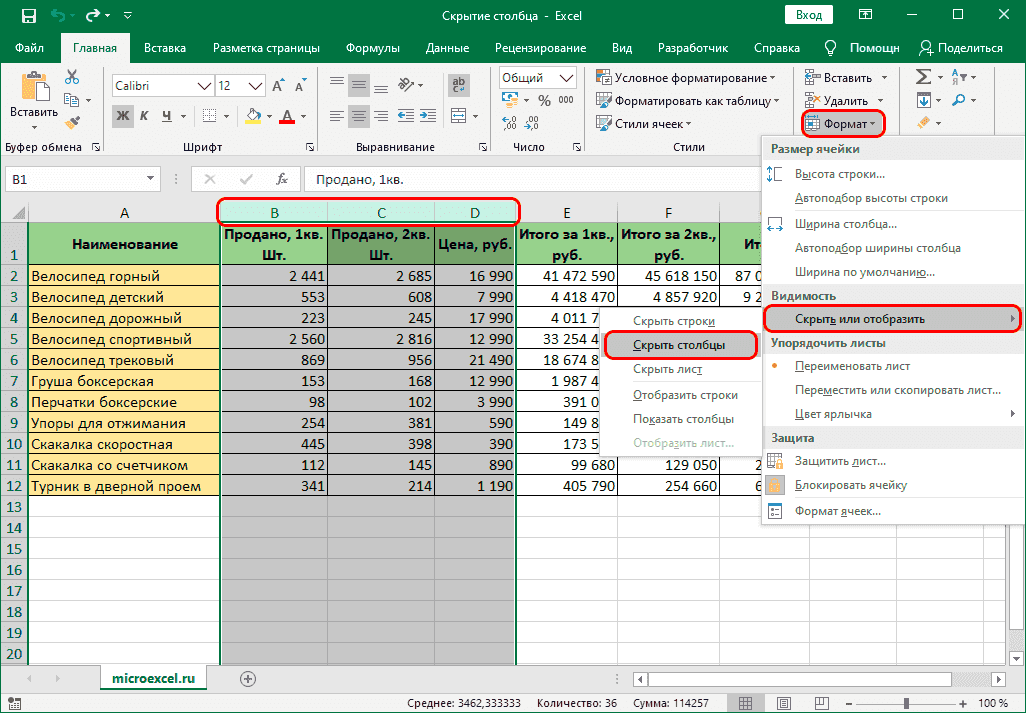
Task: Toggle Bold (Ж) formatting
Action: point(123,116)
